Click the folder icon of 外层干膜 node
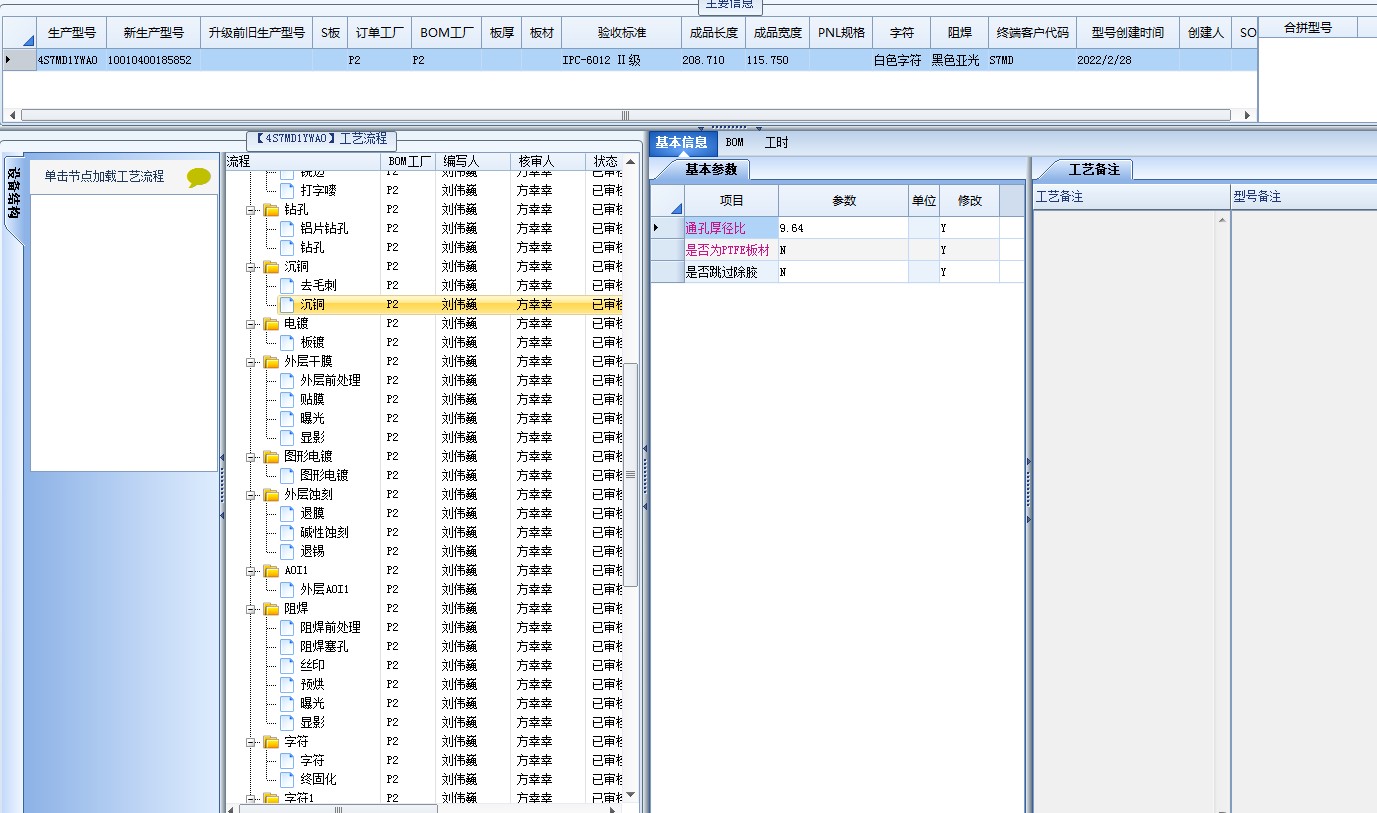1377x813 pixels. coord(271,362)
